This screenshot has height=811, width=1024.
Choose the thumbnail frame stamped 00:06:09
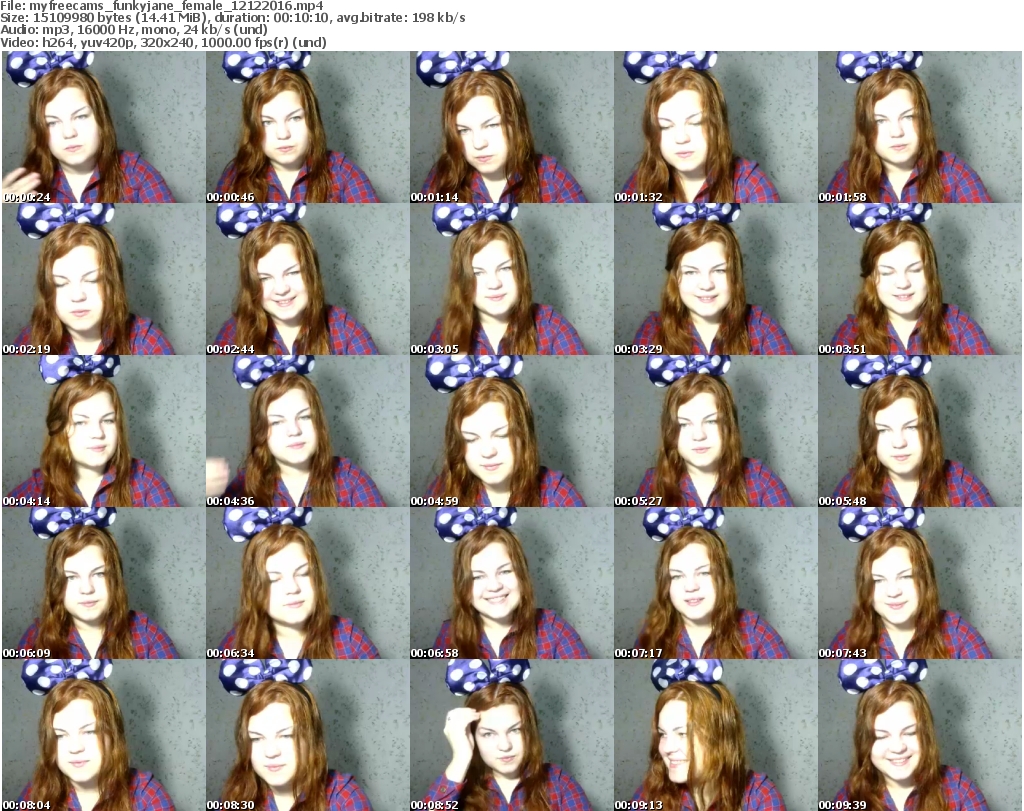[x=103, y=583]
